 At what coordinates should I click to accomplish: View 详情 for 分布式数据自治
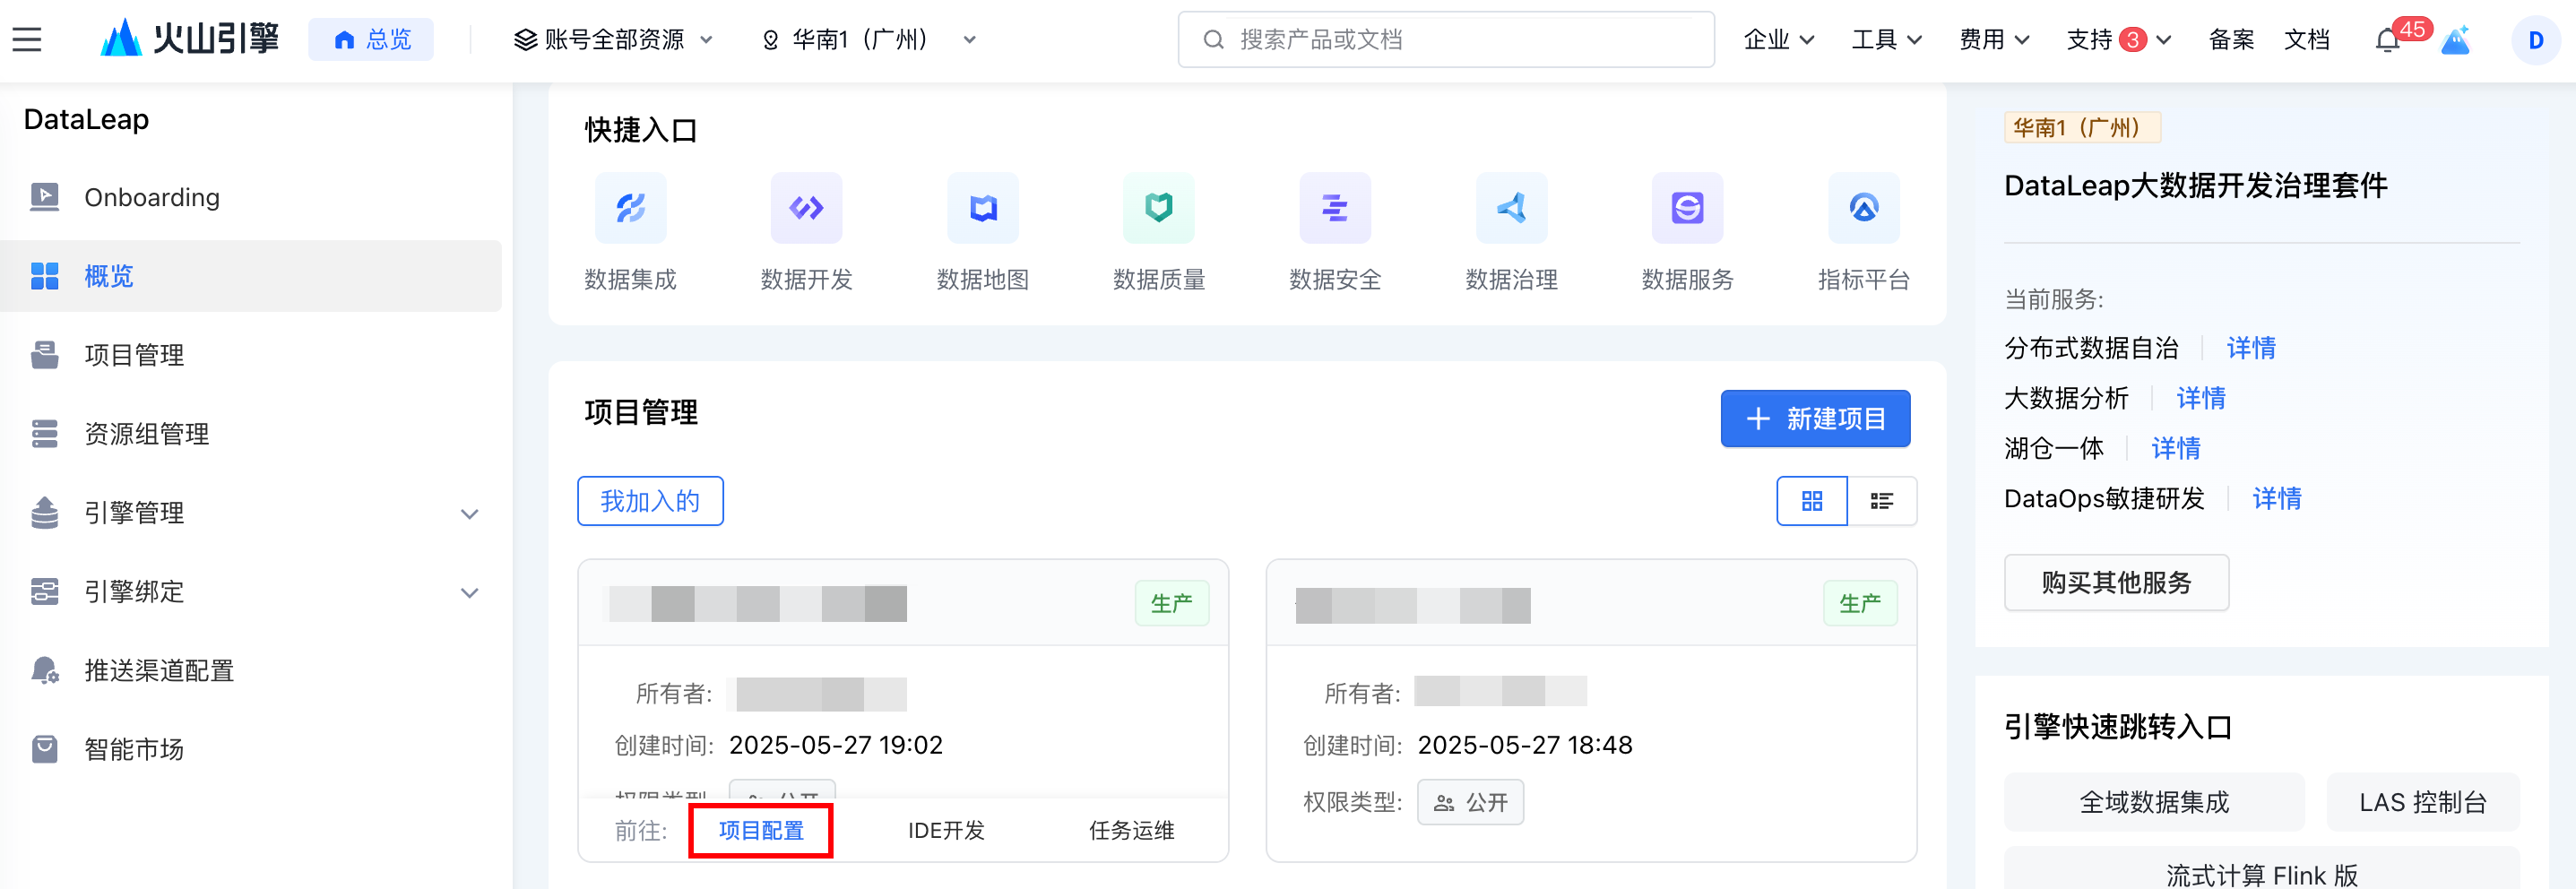coord(2251,348)
